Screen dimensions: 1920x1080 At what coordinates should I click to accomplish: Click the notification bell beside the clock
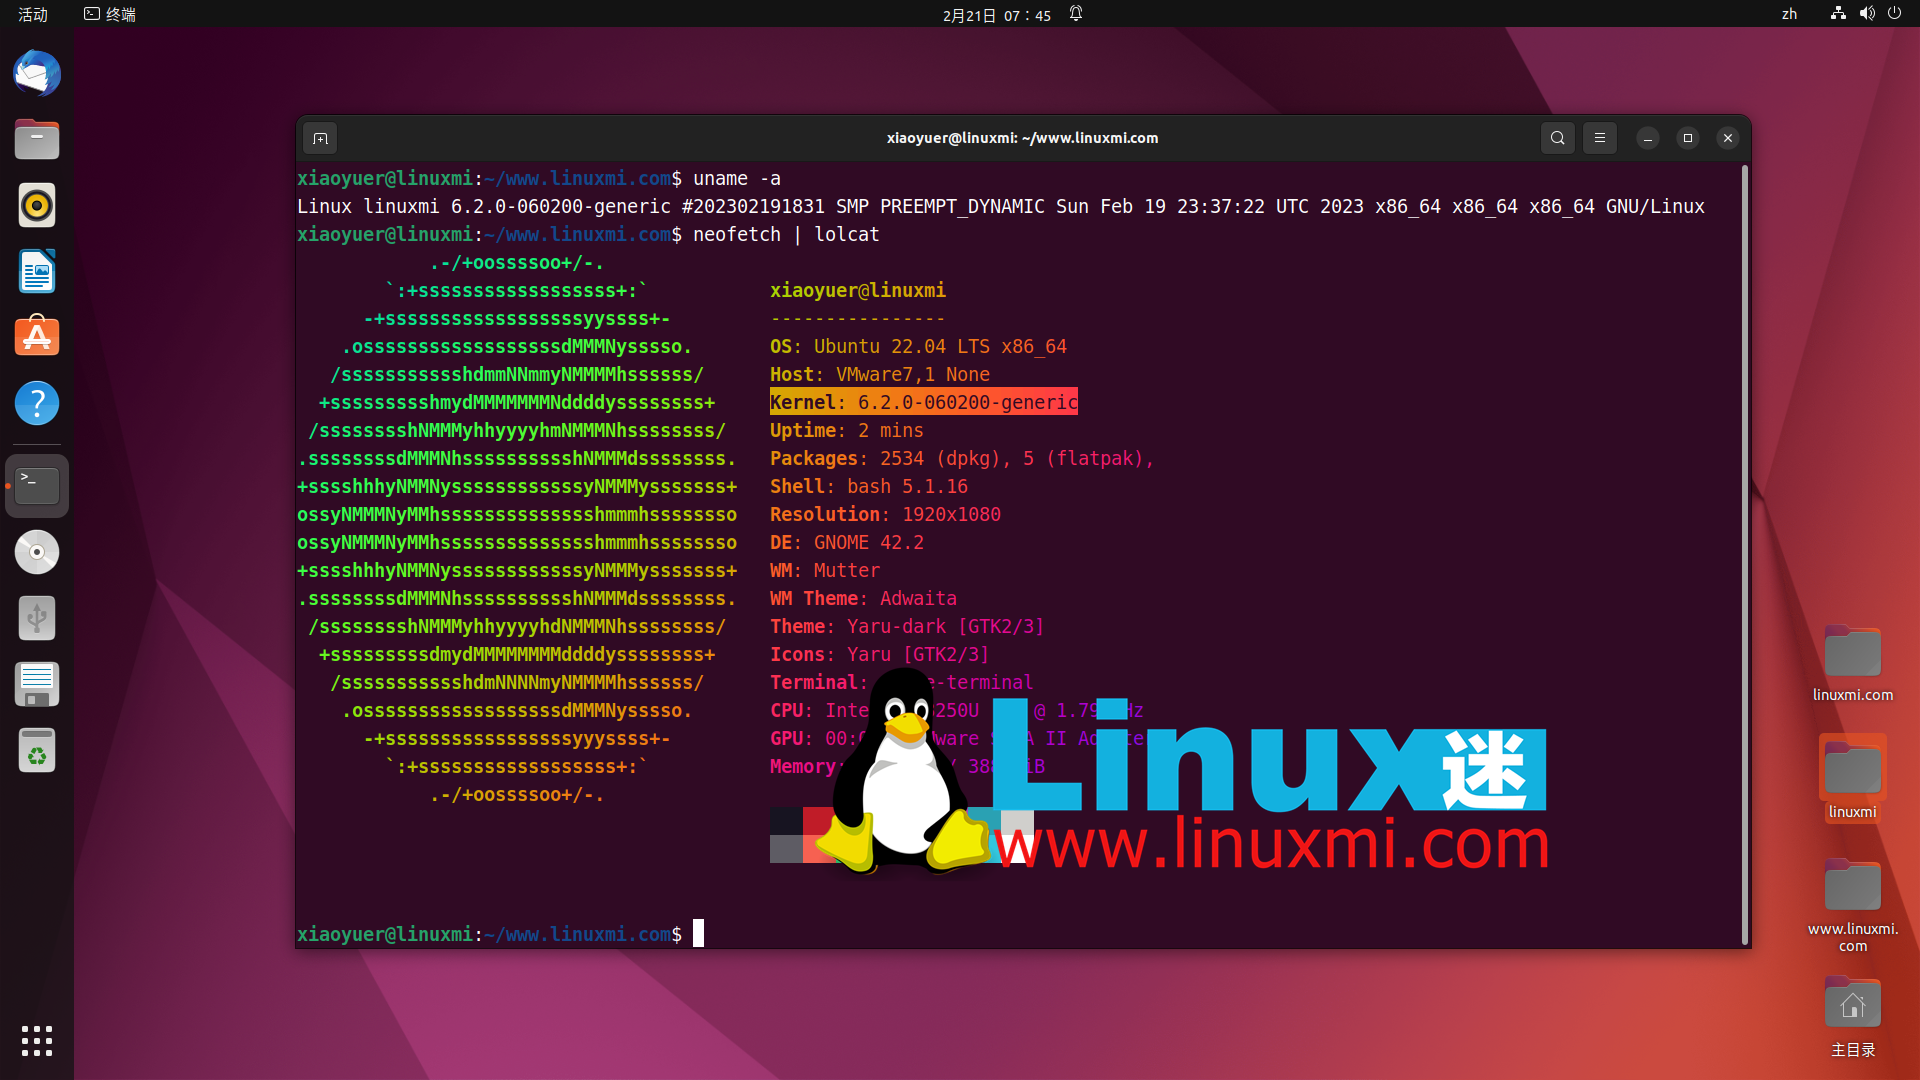coord(1076,14)
